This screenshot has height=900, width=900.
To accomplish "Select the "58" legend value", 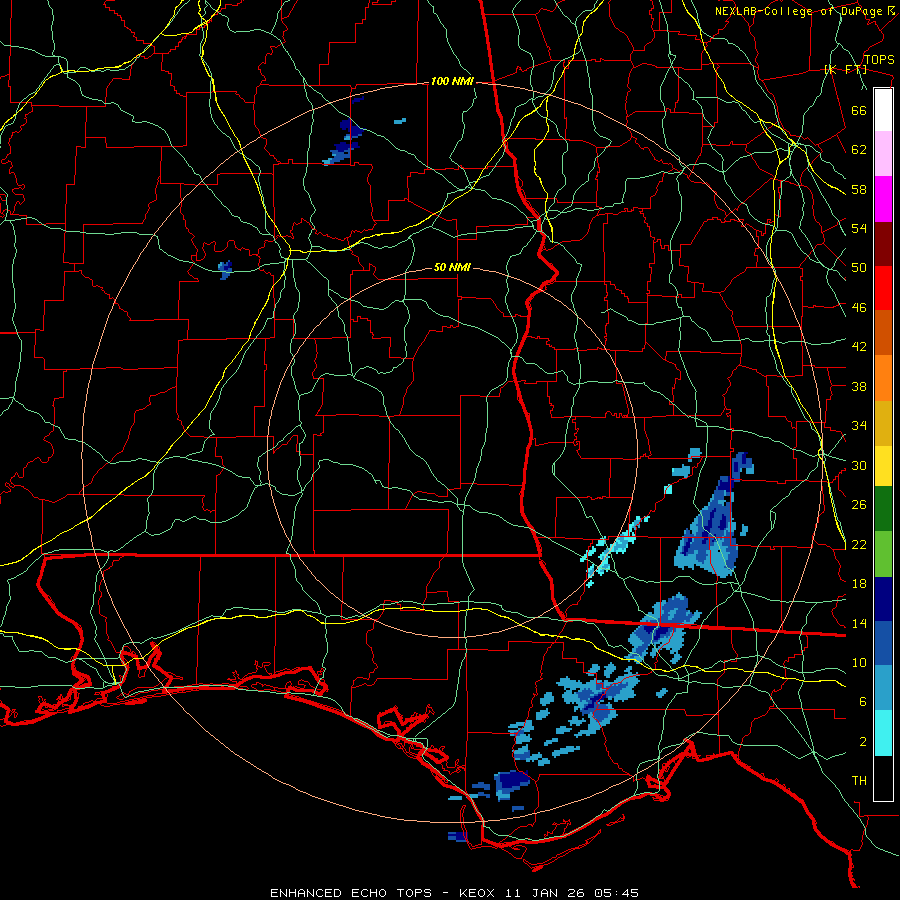I will 859,189.
